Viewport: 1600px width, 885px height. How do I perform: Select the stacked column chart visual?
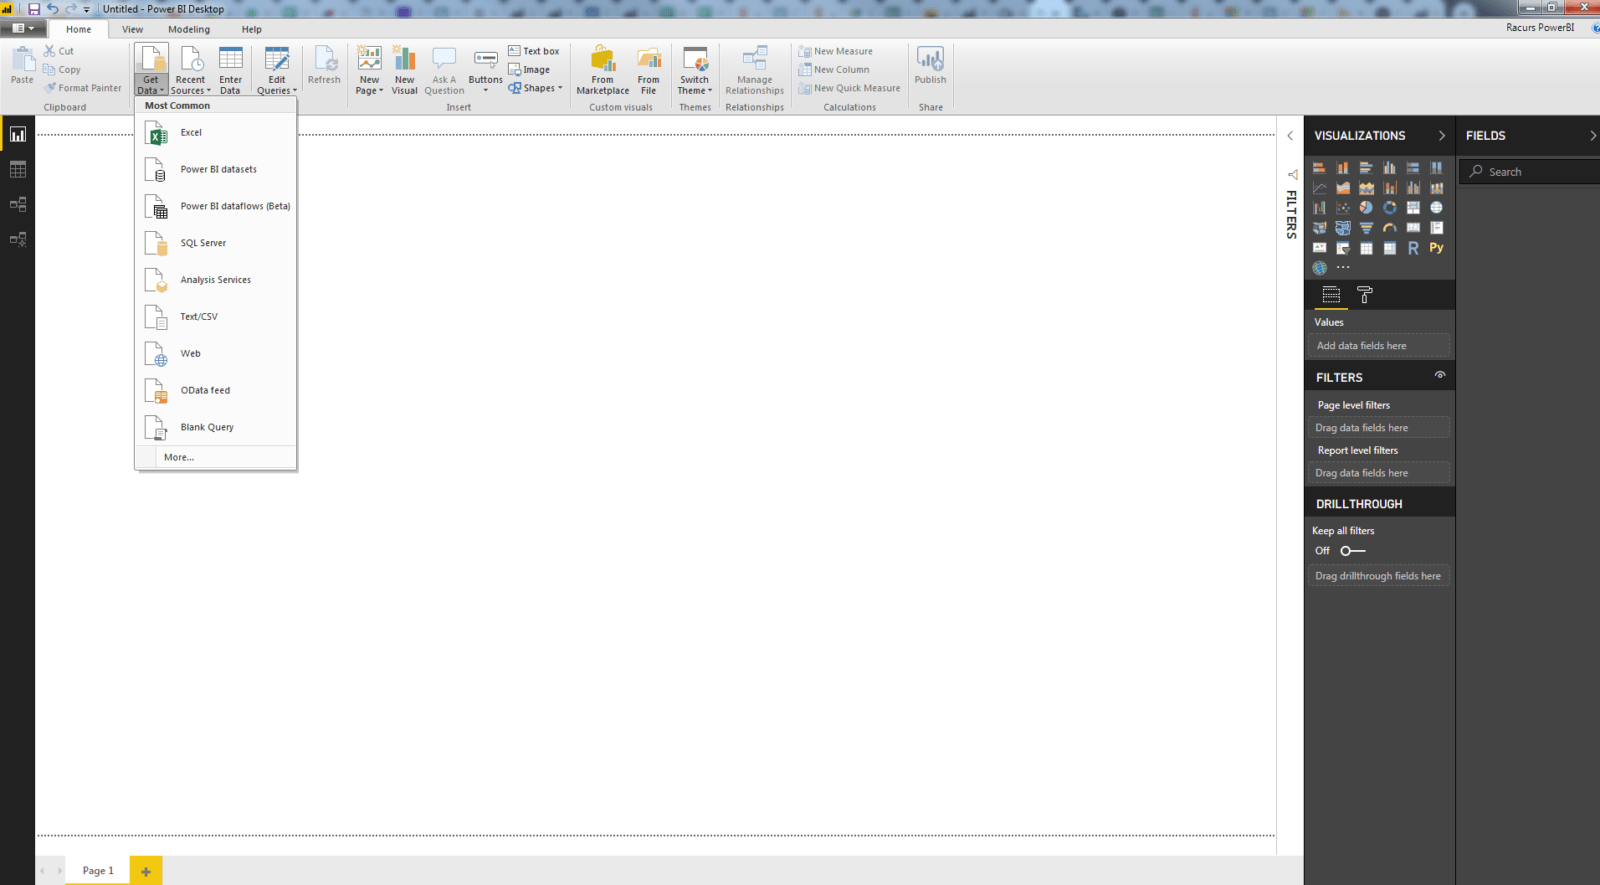coord(1343,168)
